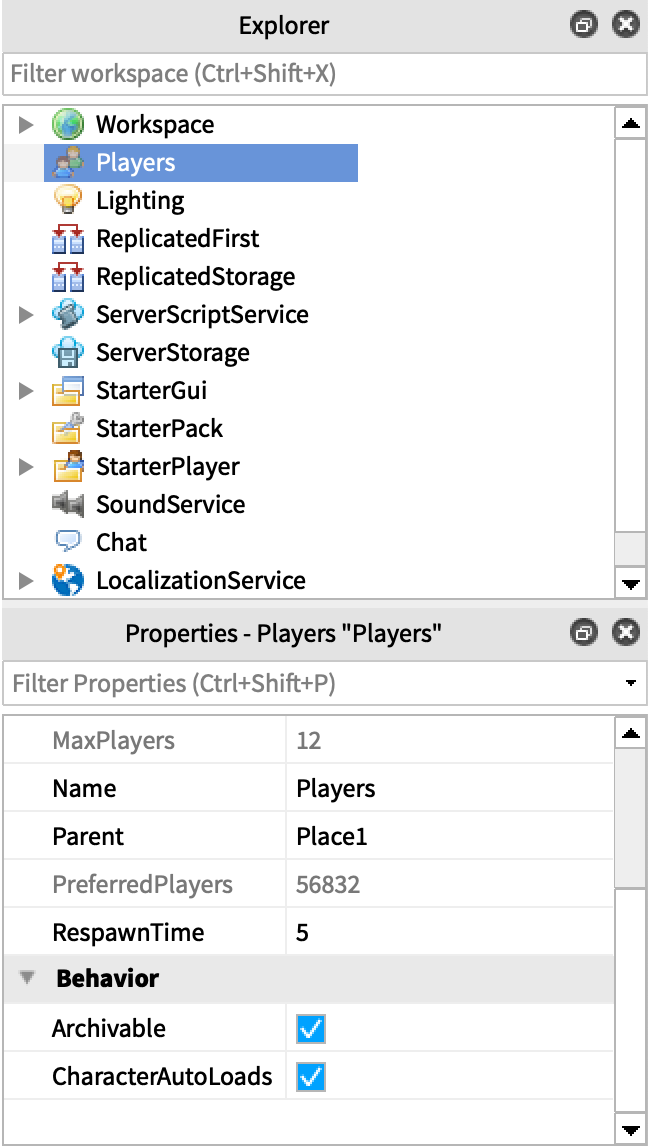Select ReplicatedStorage in the Explorer tree

pos(195,277)
